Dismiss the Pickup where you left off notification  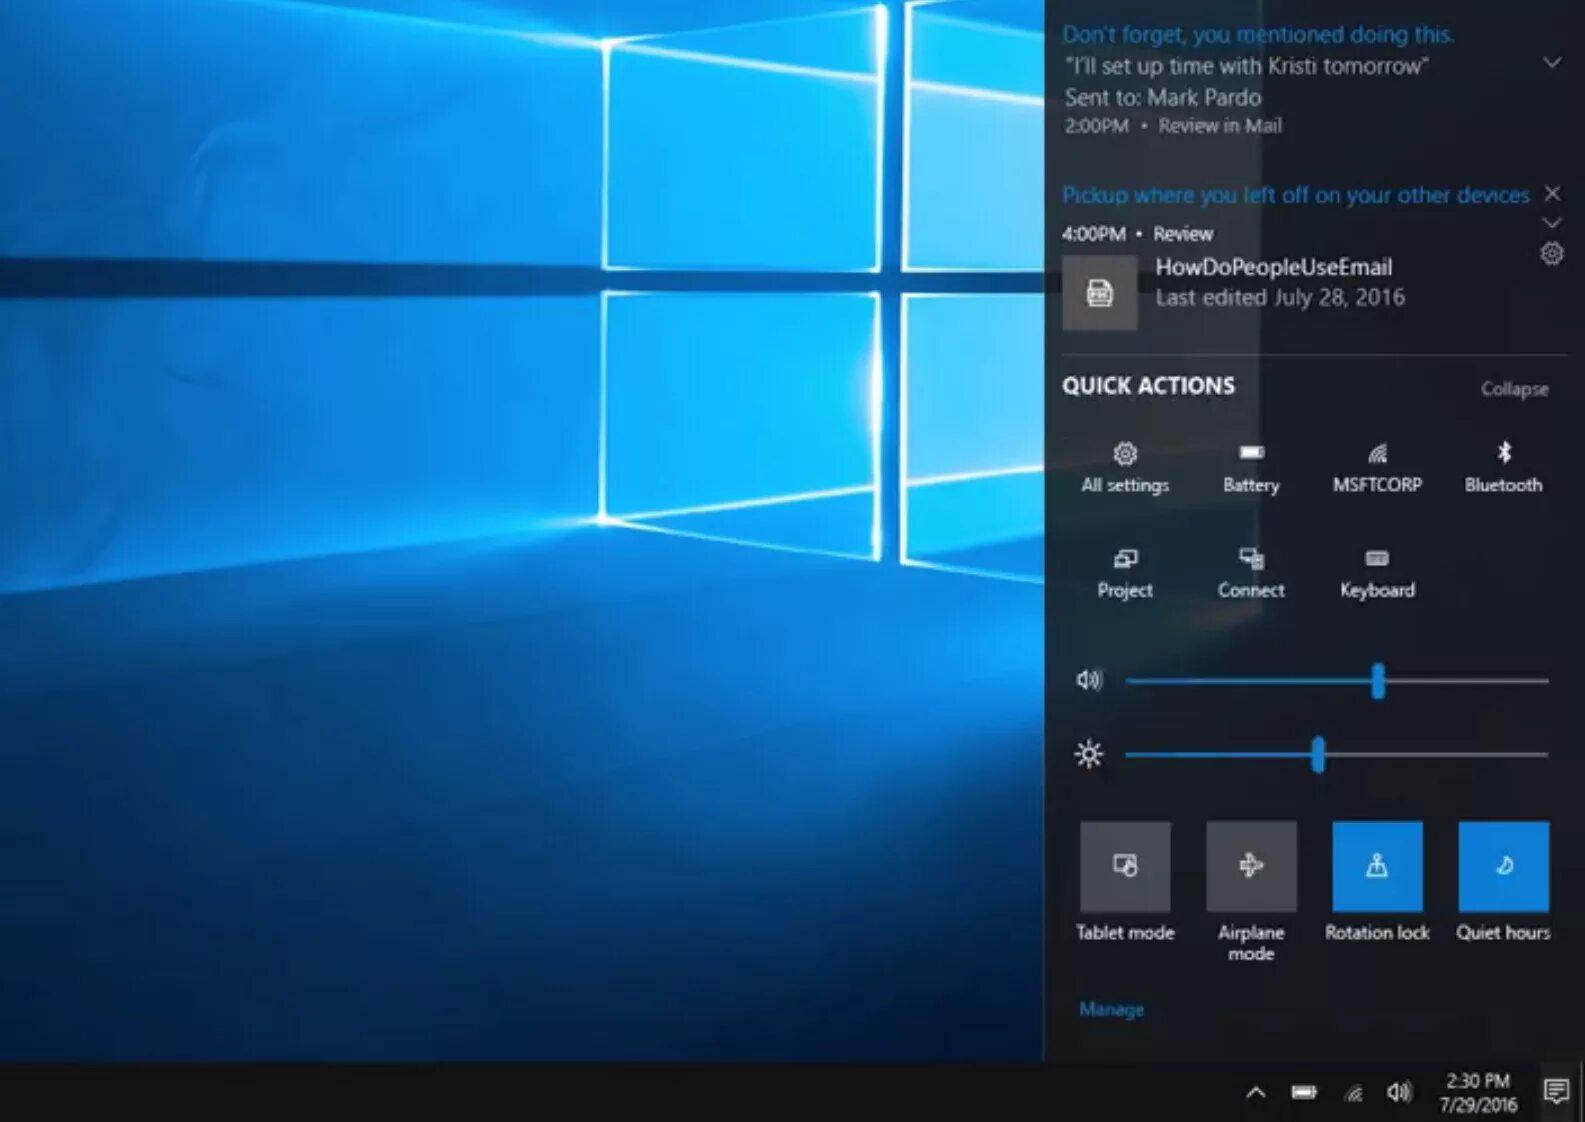pyautogui.click(x=1552, y=193)
